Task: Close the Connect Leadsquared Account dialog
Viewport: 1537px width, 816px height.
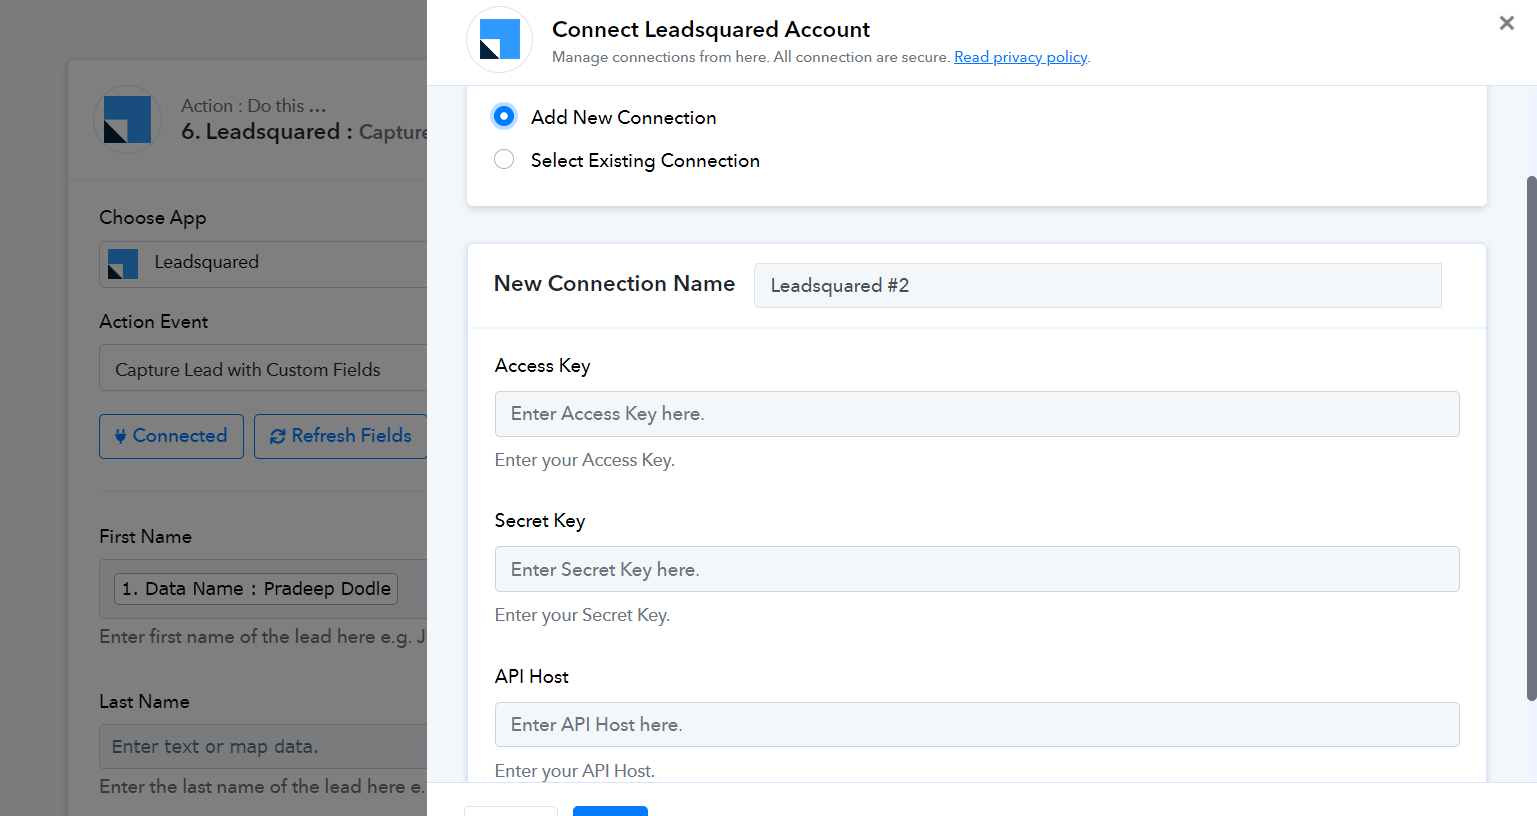Action: tap(1506, 23)
